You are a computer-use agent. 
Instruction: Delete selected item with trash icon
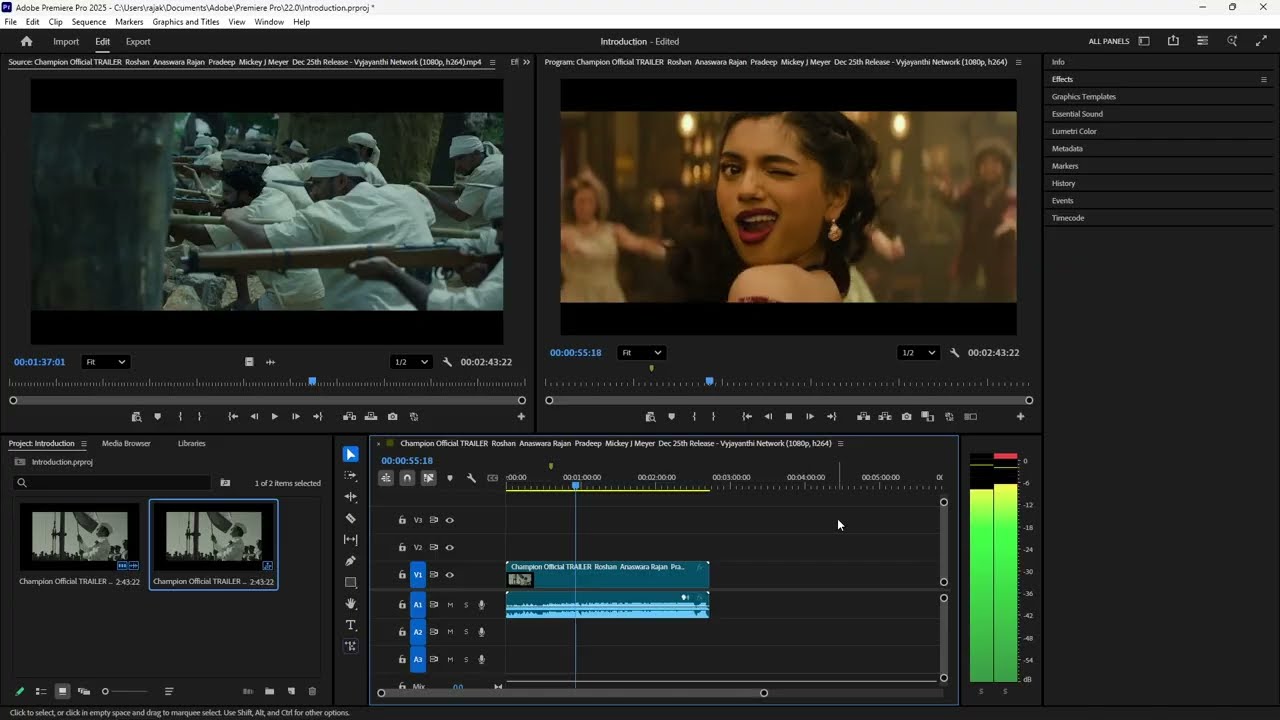coord(312,691)
